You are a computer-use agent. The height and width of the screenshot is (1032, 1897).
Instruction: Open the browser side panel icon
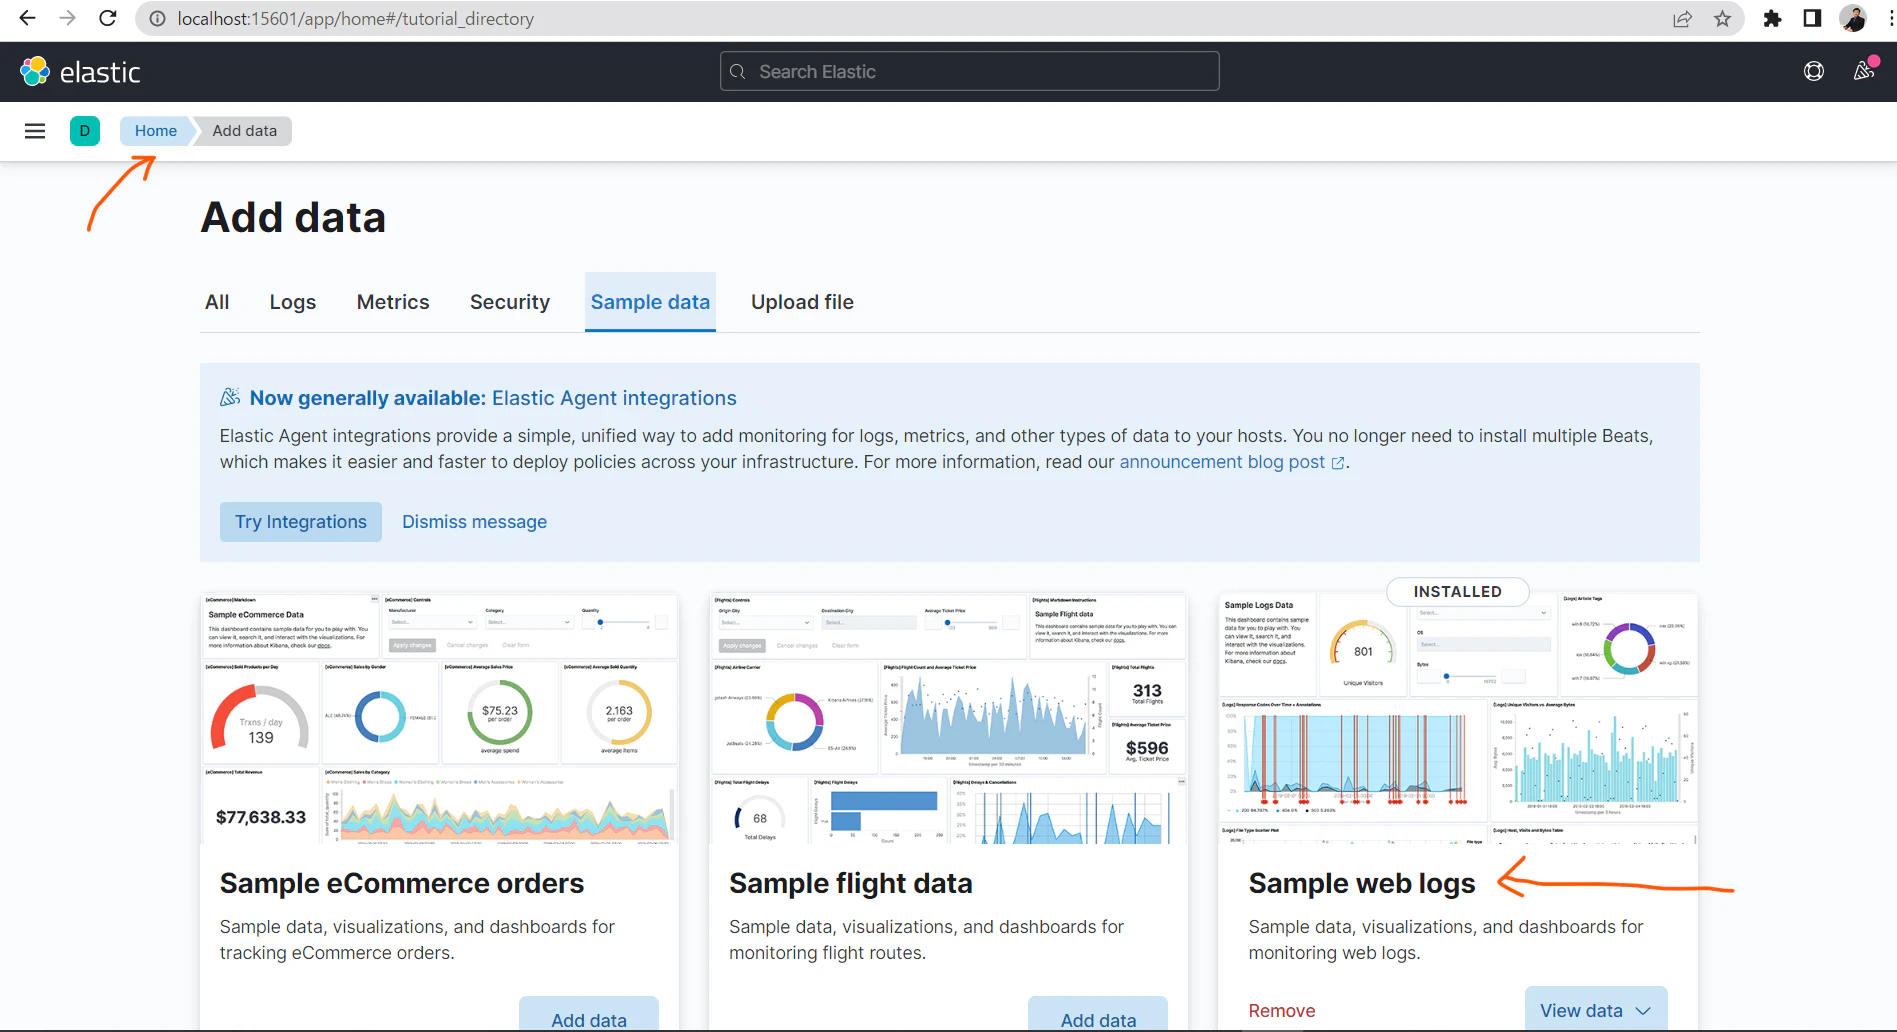point(1812,19)
